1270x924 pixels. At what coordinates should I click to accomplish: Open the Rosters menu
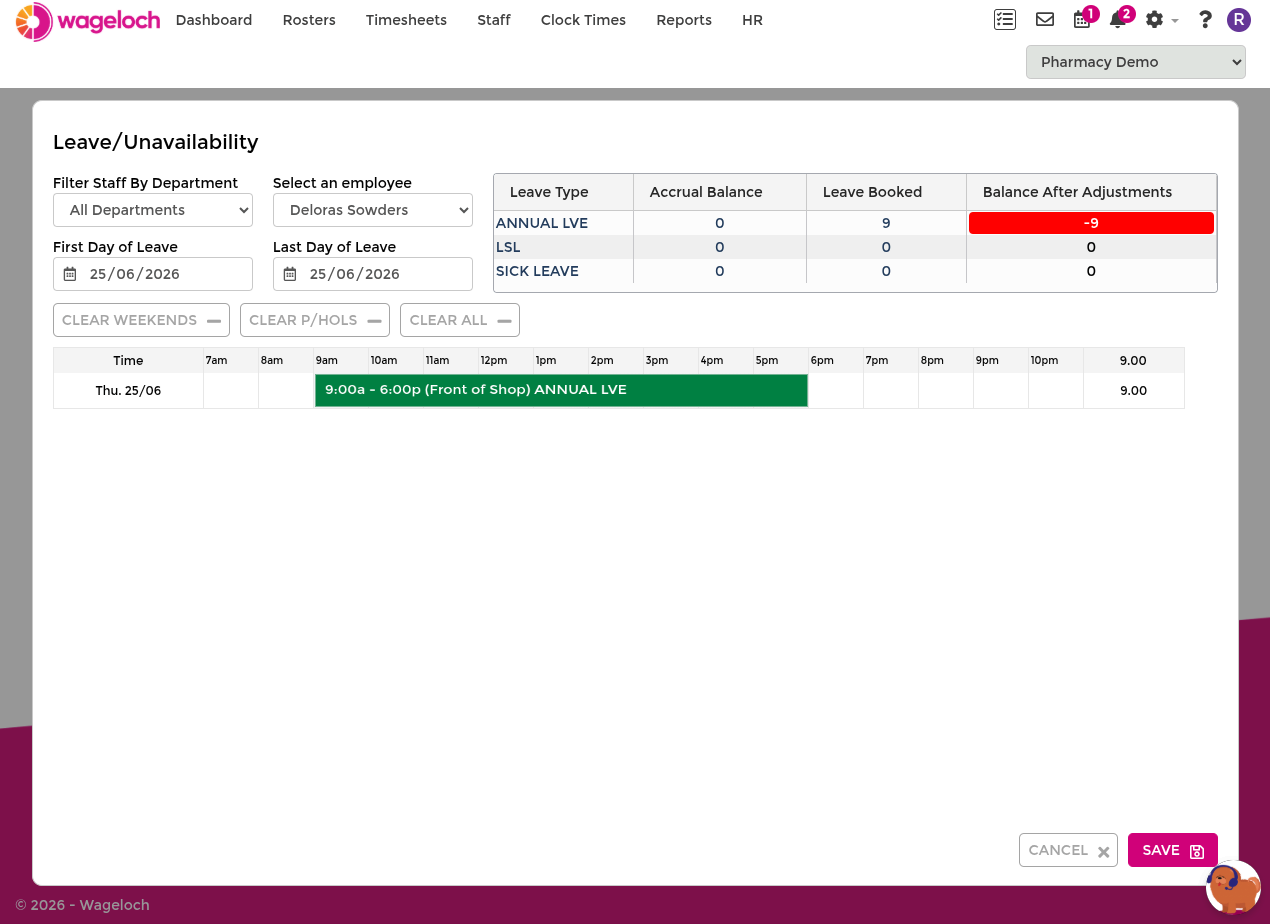309,20
